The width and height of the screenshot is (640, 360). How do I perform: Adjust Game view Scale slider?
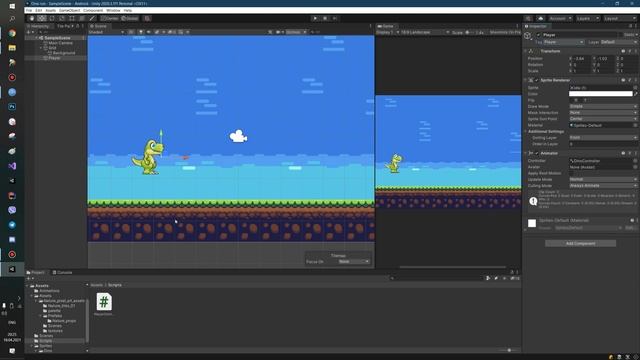tap(471, 32)
